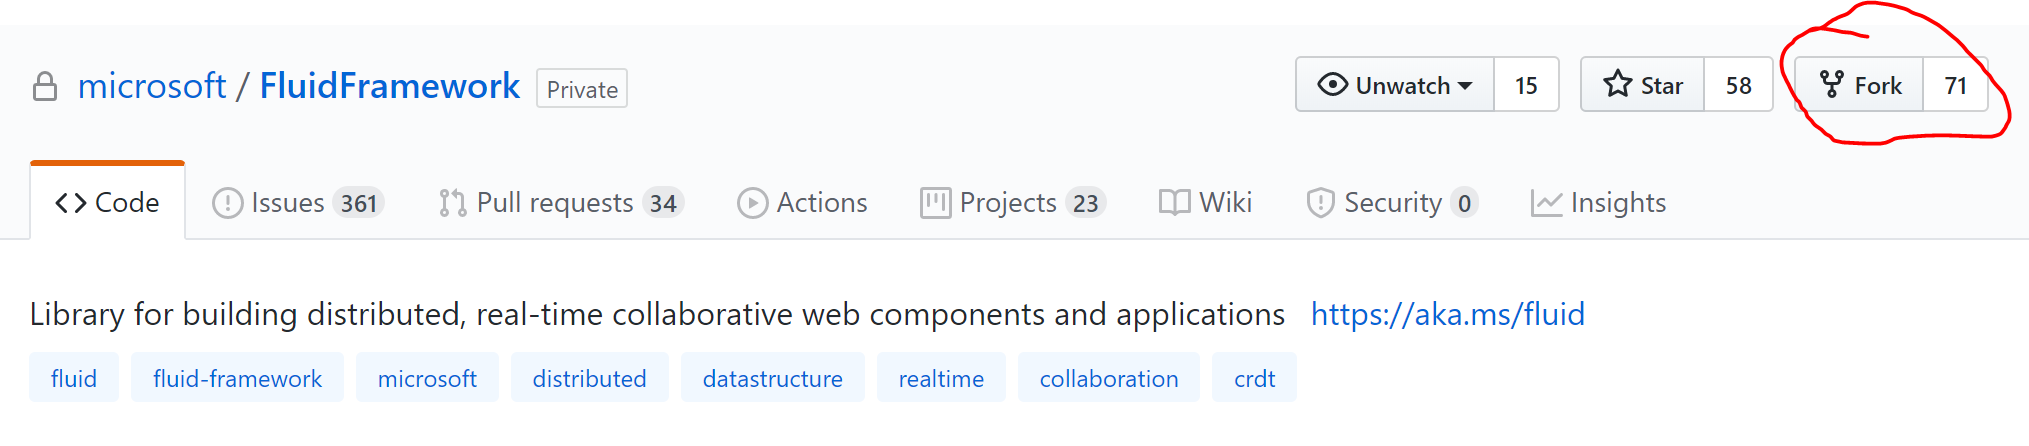Select the collaboration topic tag

(x=1109, y=378)
